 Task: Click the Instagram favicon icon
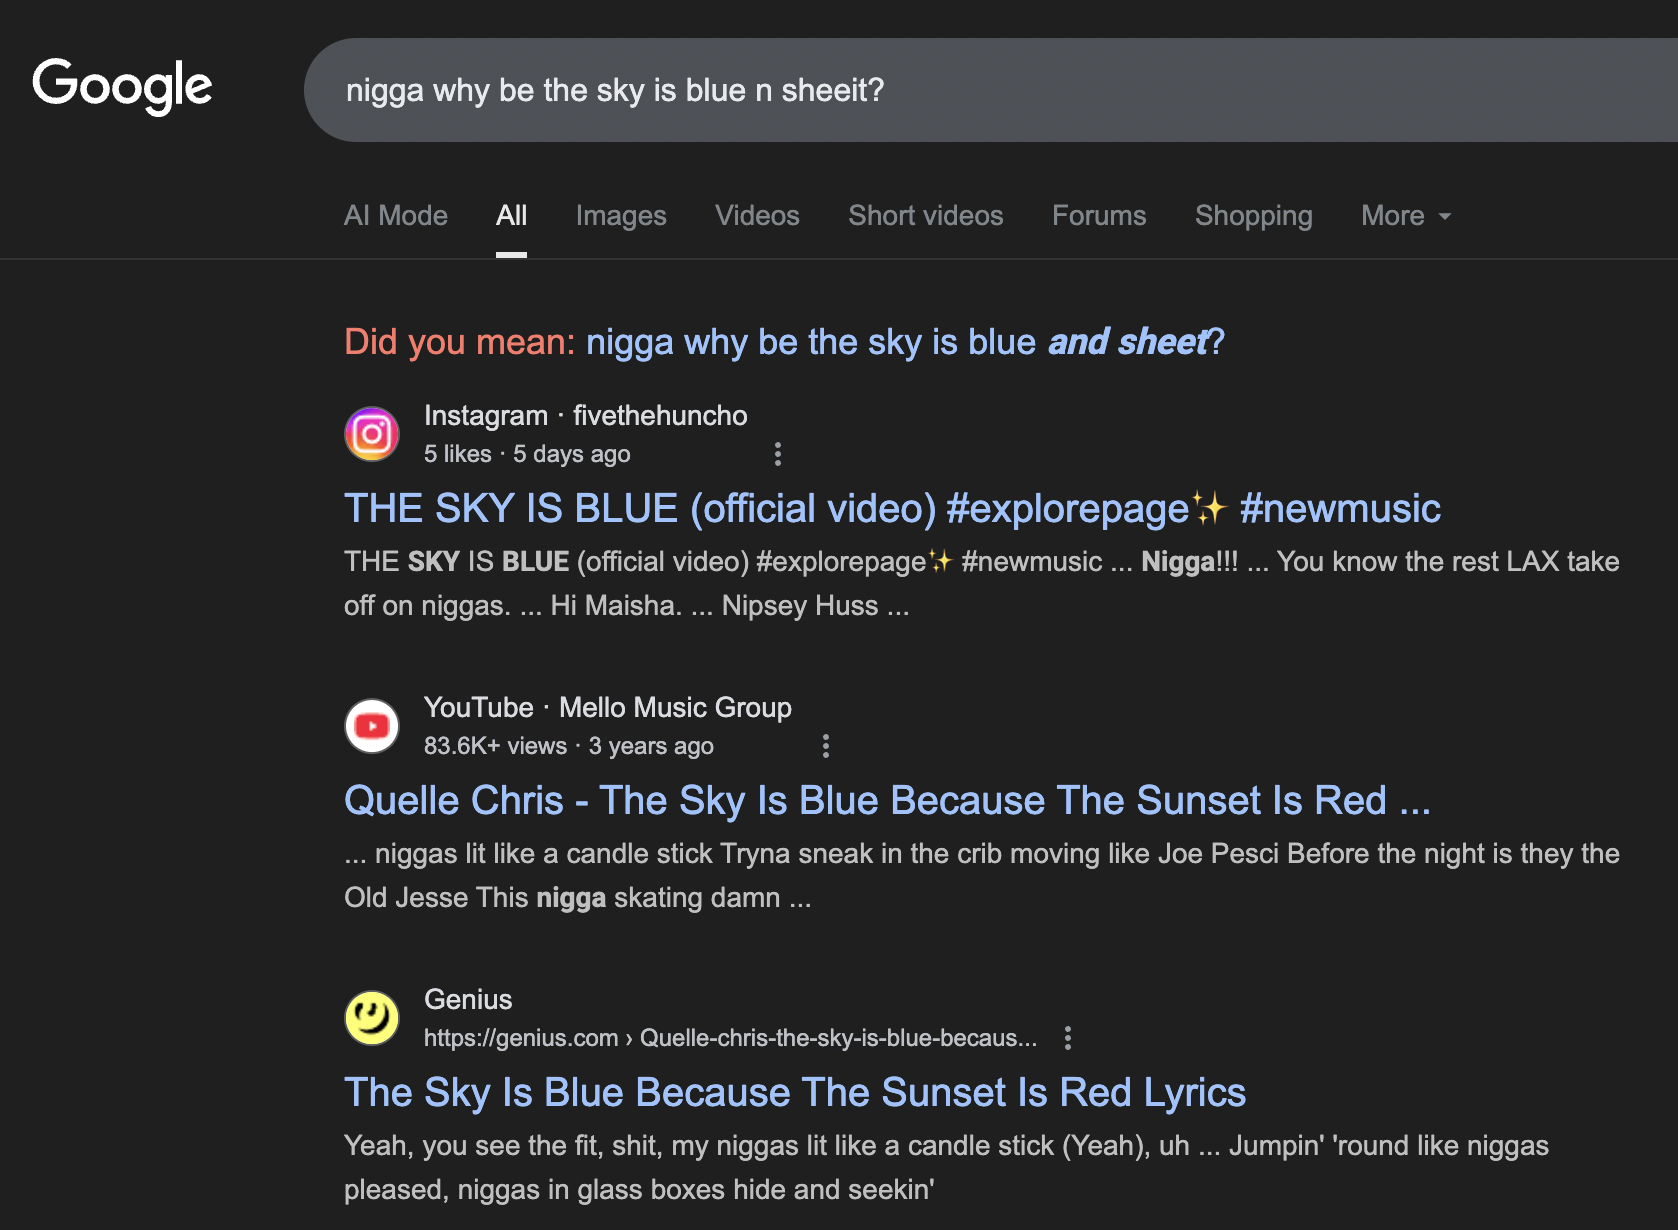pos(372,434)
